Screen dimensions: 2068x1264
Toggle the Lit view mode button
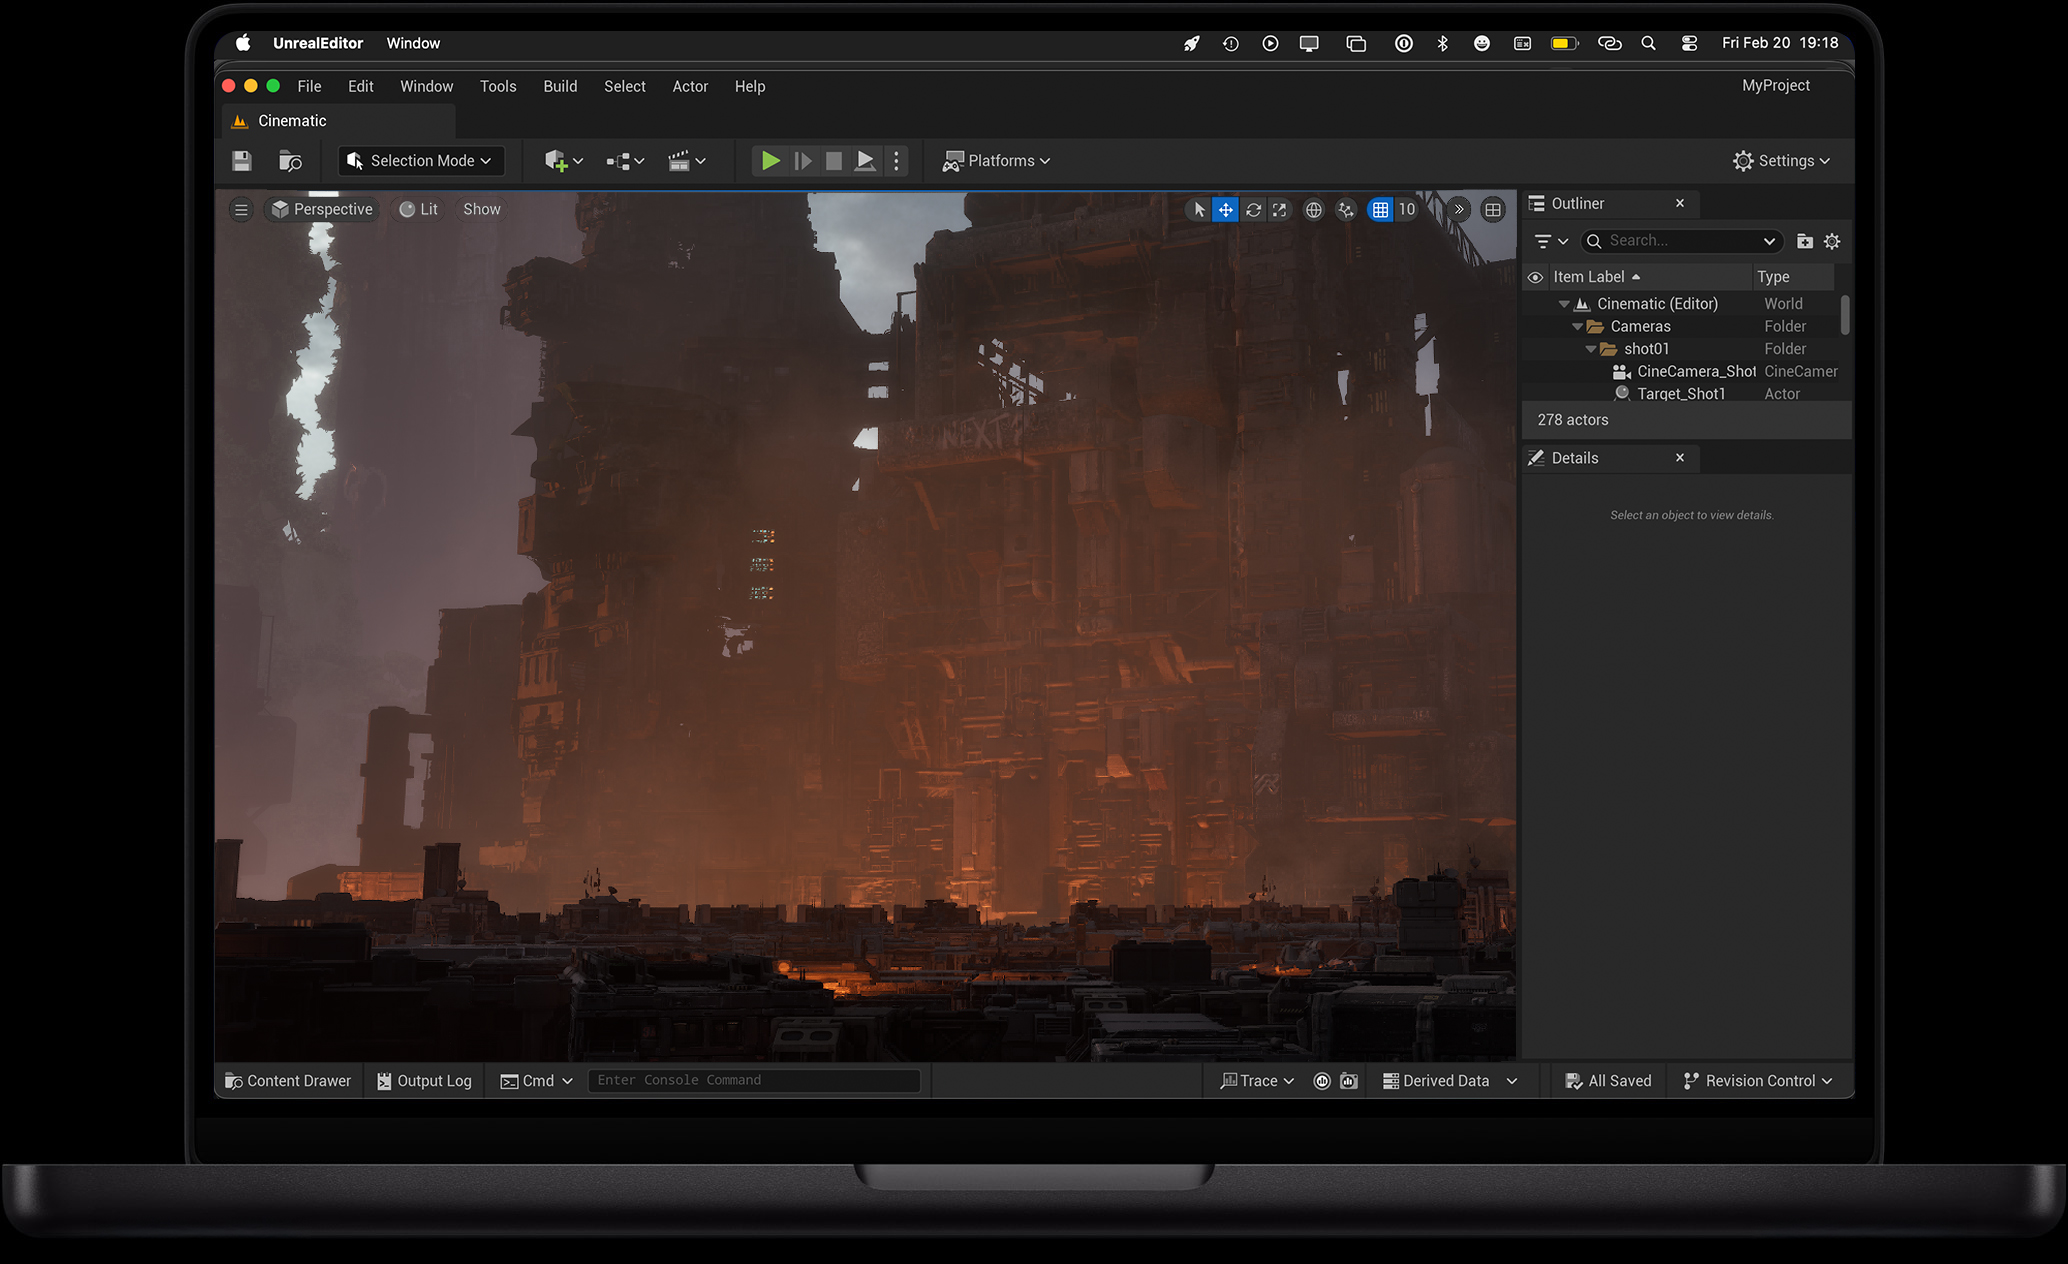pyautogui.click(x=419, y=209)
